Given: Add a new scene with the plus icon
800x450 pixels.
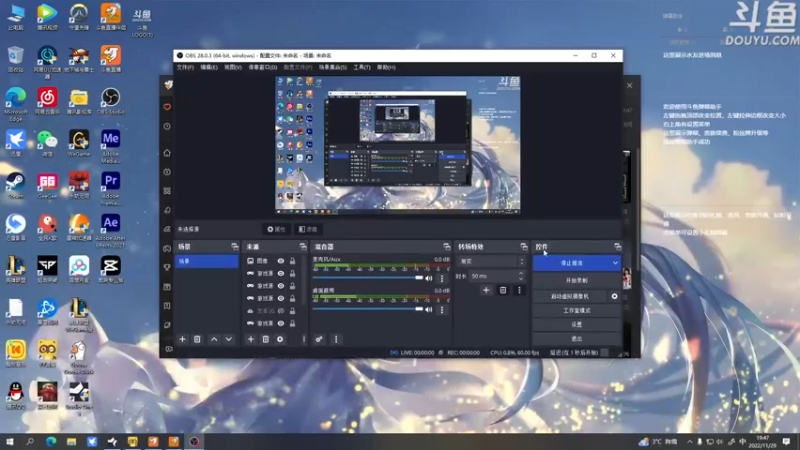Looking at the screenshot, I should tap(182, 339).
